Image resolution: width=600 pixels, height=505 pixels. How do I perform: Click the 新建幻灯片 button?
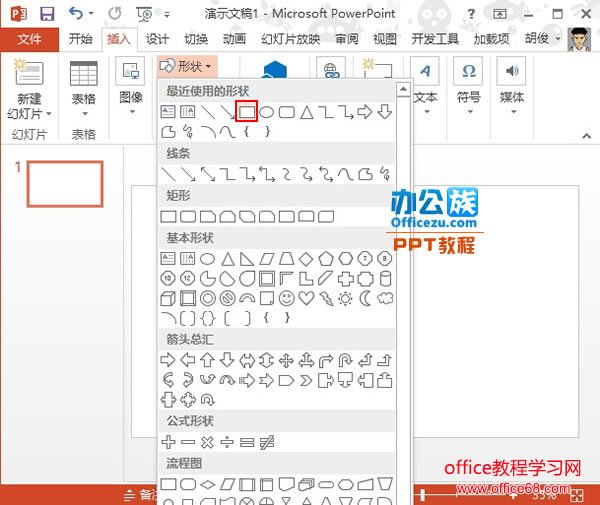[x=29, y=90]
